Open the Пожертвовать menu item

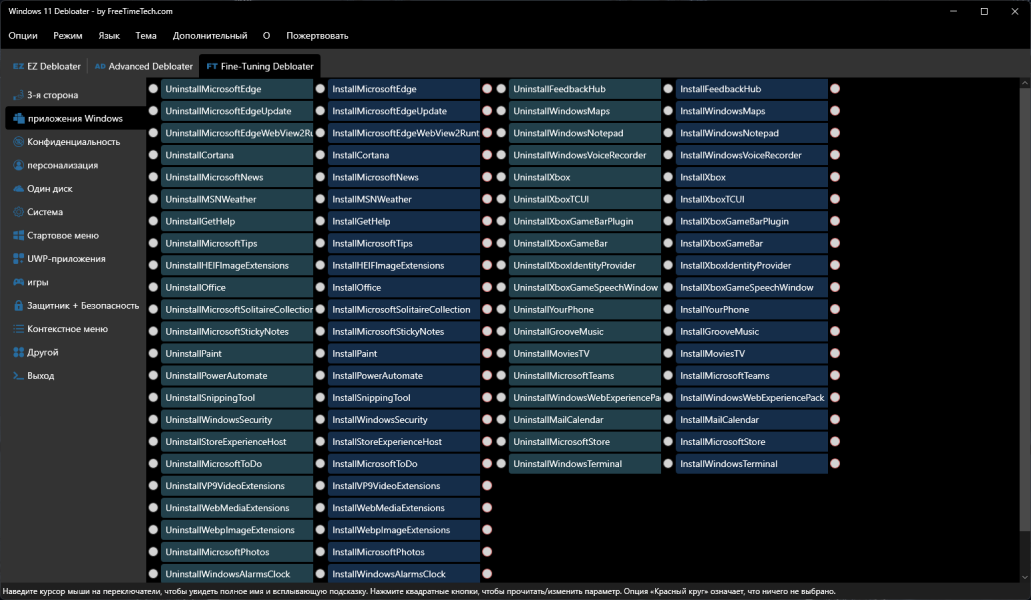tap(317, 35)
